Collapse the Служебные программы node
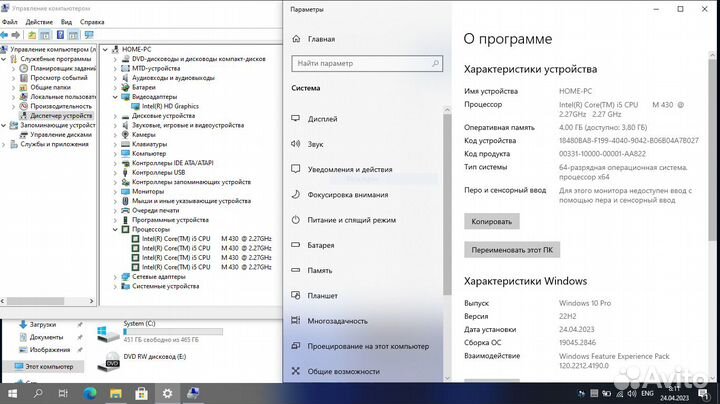720x404 pixels. coord(4,59)
